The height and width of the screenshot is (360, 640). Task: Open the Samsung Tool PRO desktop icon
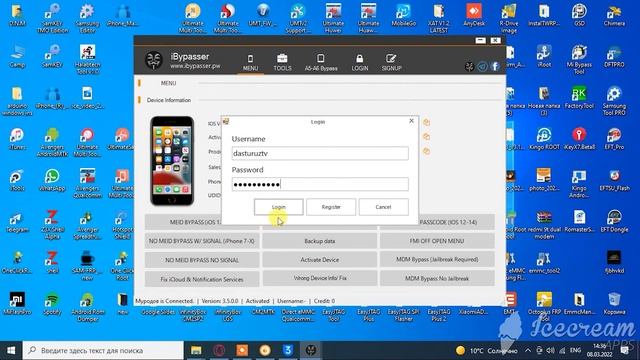coord(614,101)
